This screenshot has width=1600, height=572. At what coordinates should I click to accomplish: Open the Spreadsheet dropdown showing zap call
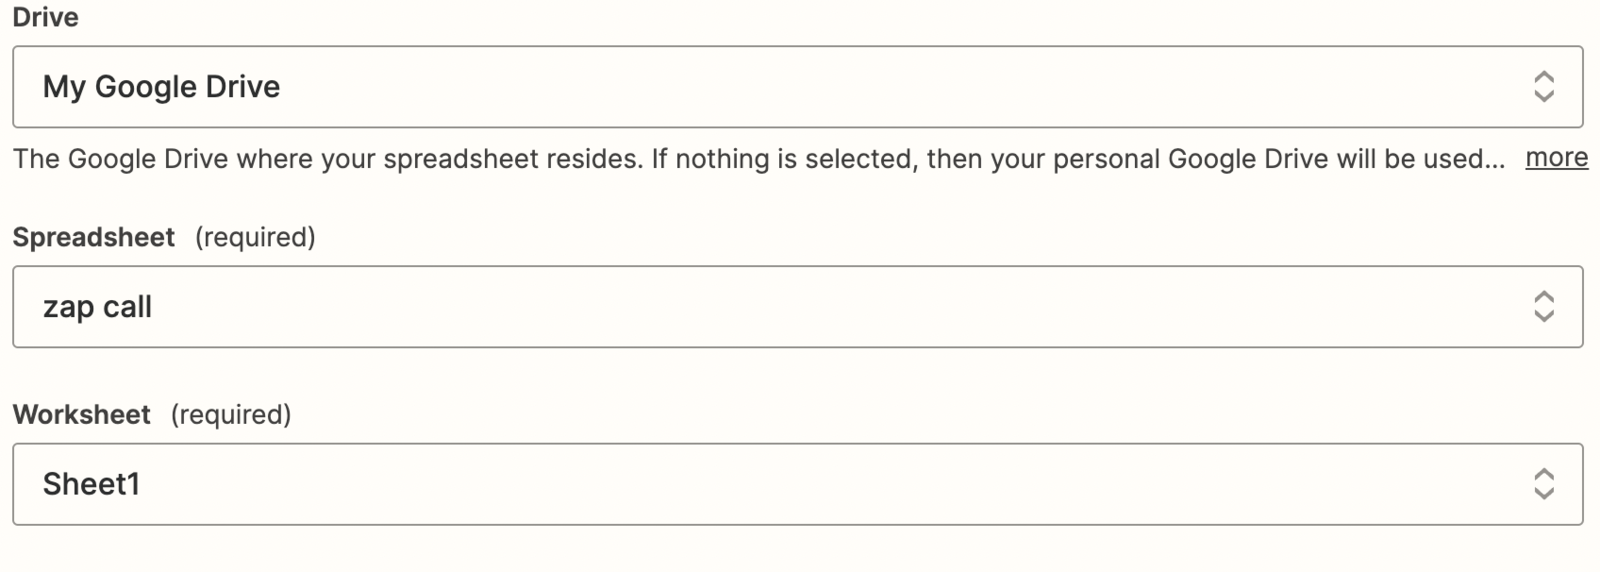[x=797, y=306]
